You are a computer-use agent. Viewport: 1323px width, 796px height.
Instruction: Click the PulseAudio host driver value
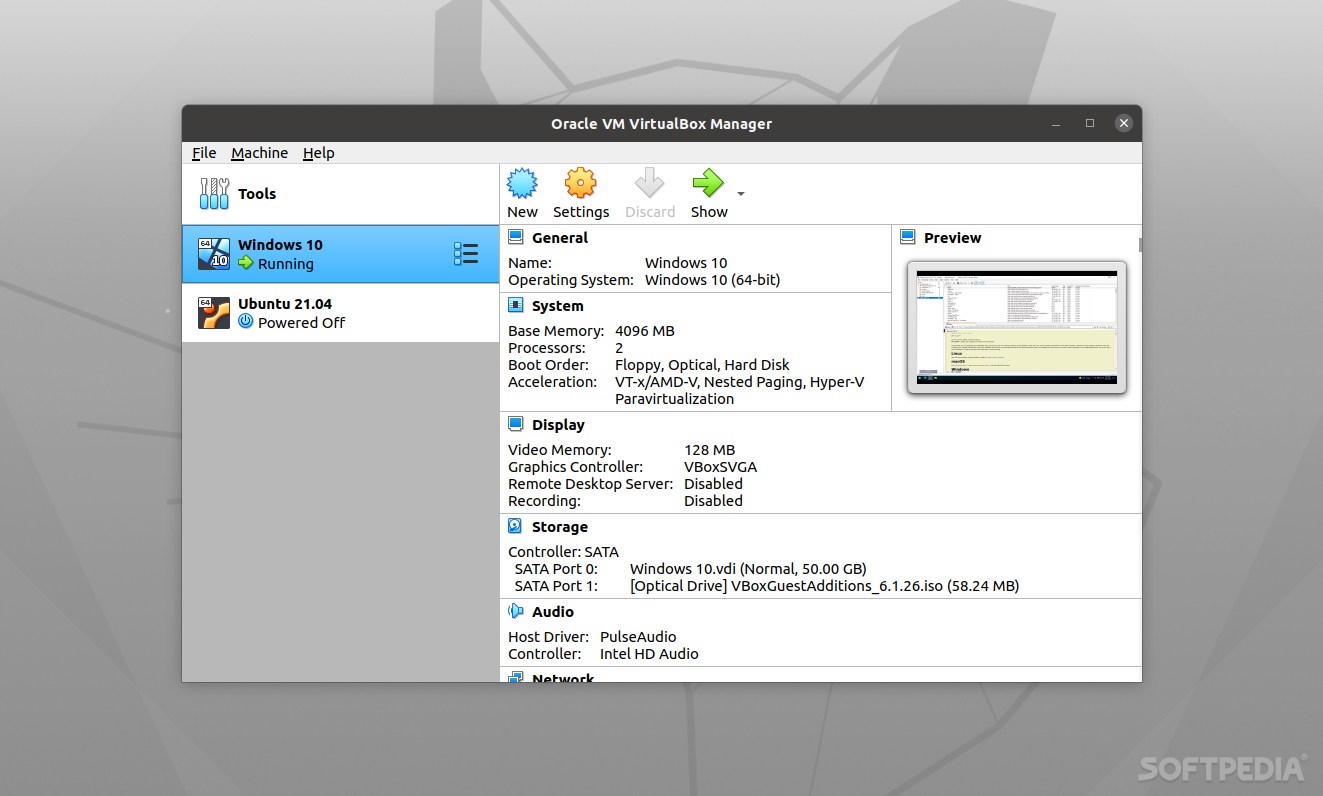(x=638, y=637)
